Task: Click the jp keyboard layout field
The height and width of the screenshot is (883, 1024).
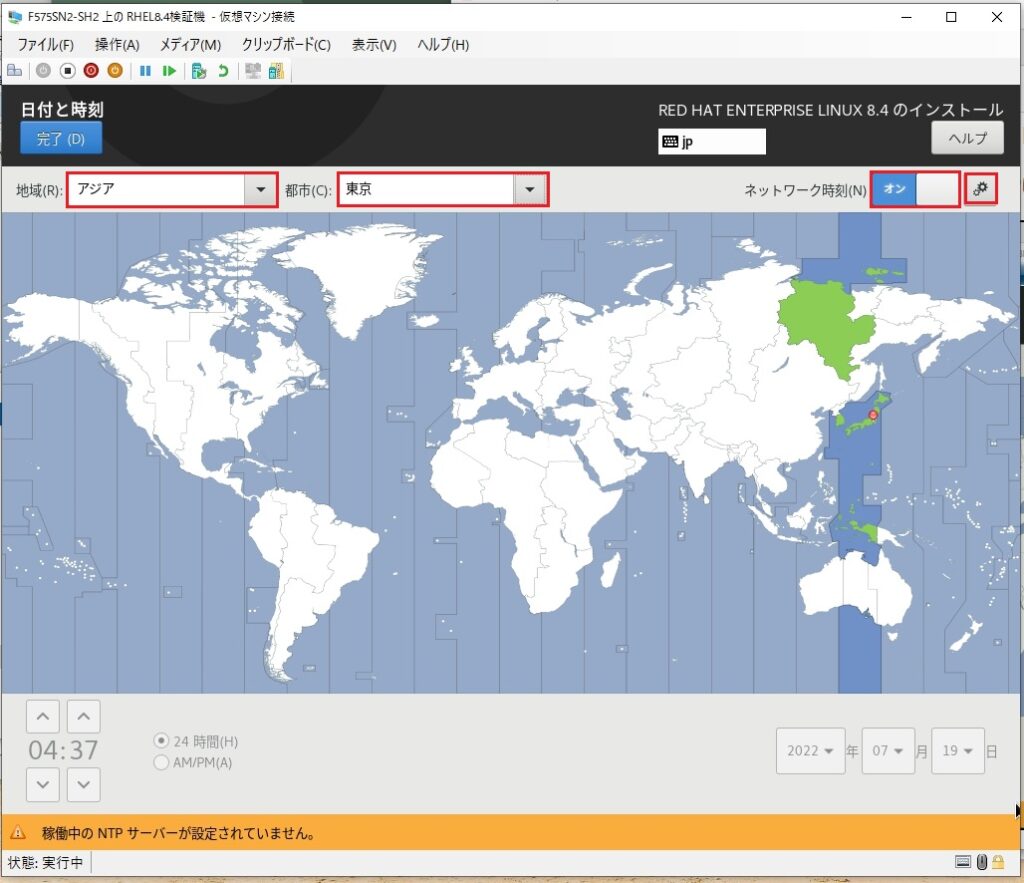Action: point(712,142)
